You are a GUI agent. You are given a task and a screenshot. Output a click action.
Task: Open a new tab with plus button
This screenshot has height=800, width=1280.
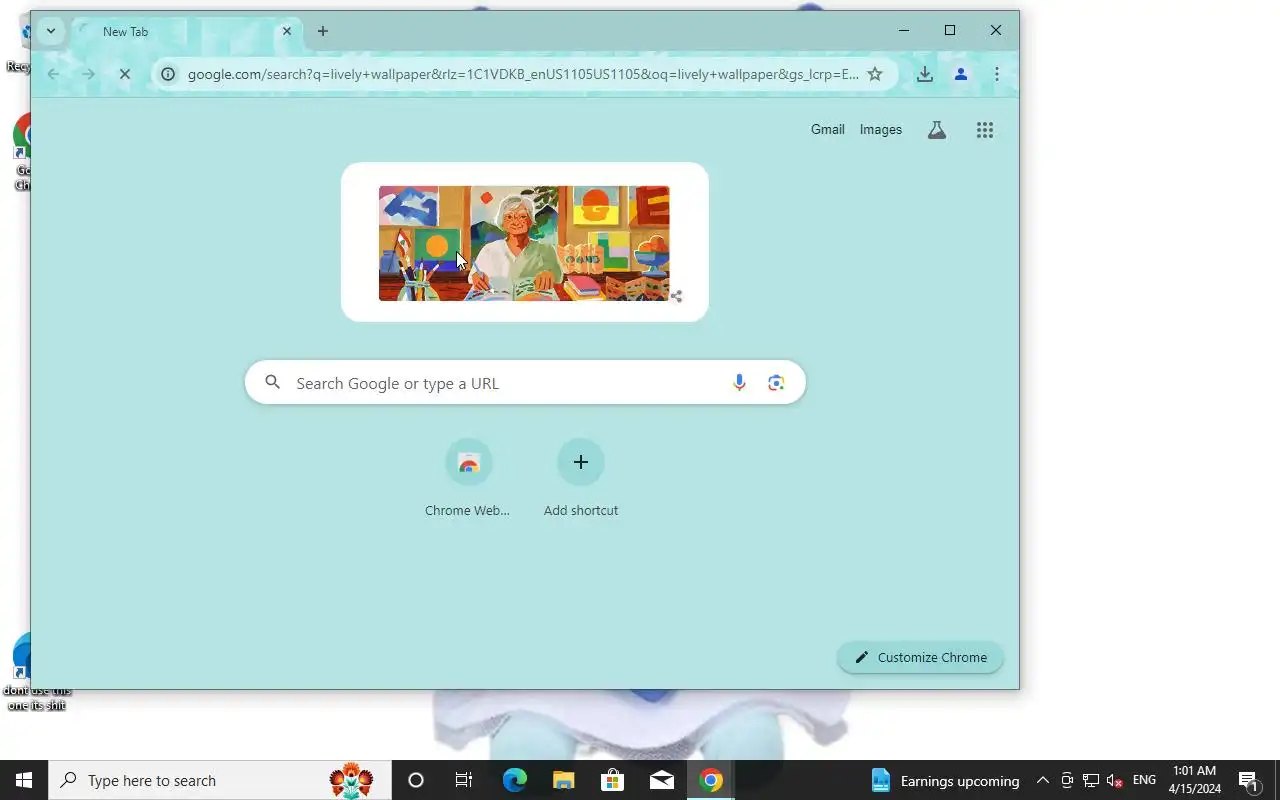click(322, 31)
